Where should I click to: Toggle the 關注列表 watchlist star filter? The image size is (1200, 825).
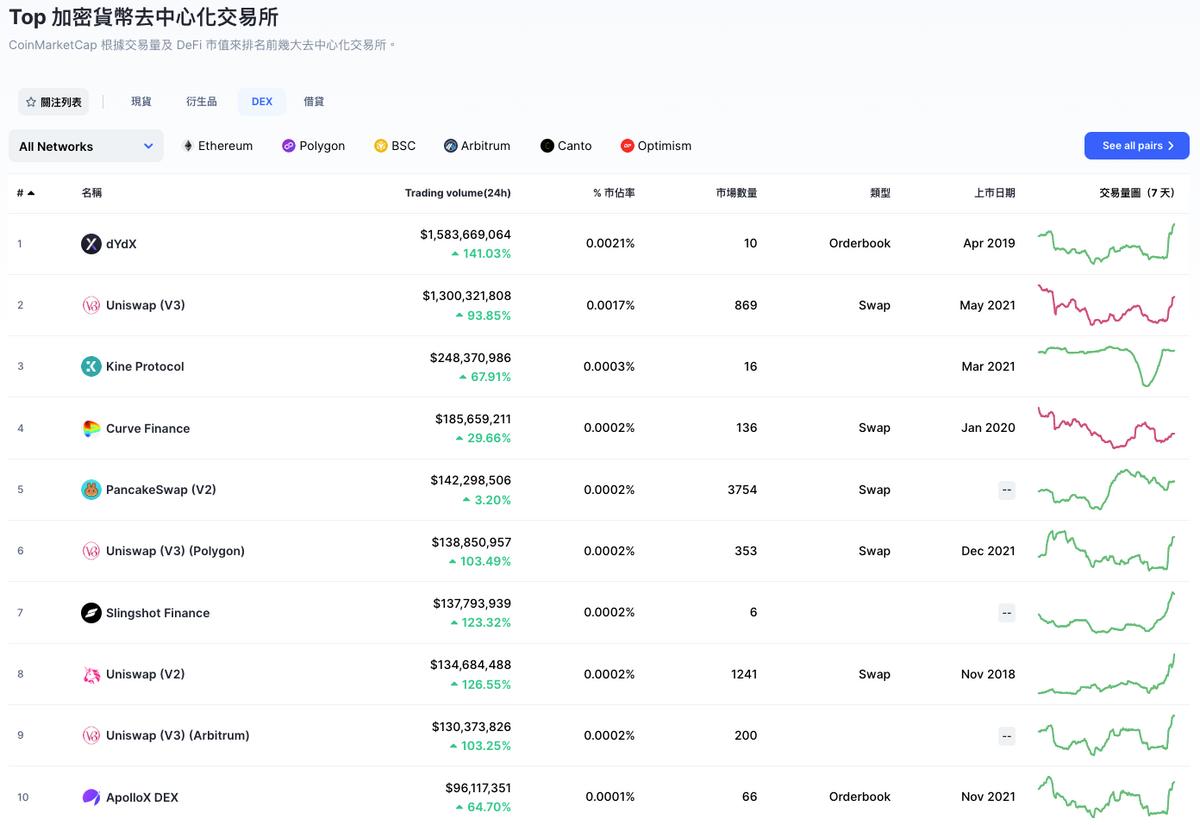click(x=54, y=102)
